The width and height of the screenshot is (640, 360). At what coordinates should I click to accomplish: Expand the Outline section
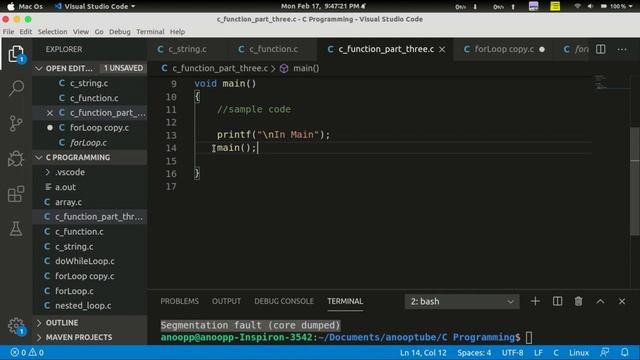point(39,322)
